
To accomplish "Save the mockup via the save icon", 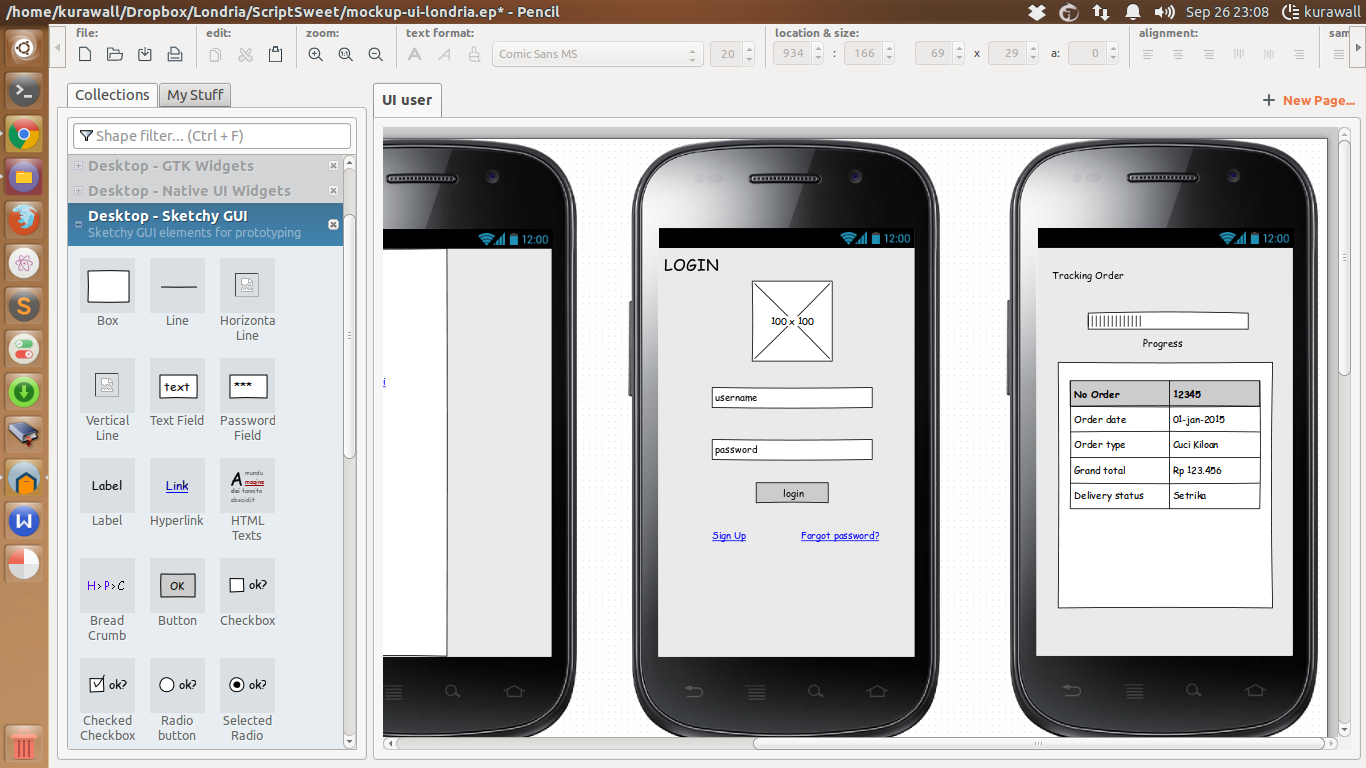I will tap(145, 54).
